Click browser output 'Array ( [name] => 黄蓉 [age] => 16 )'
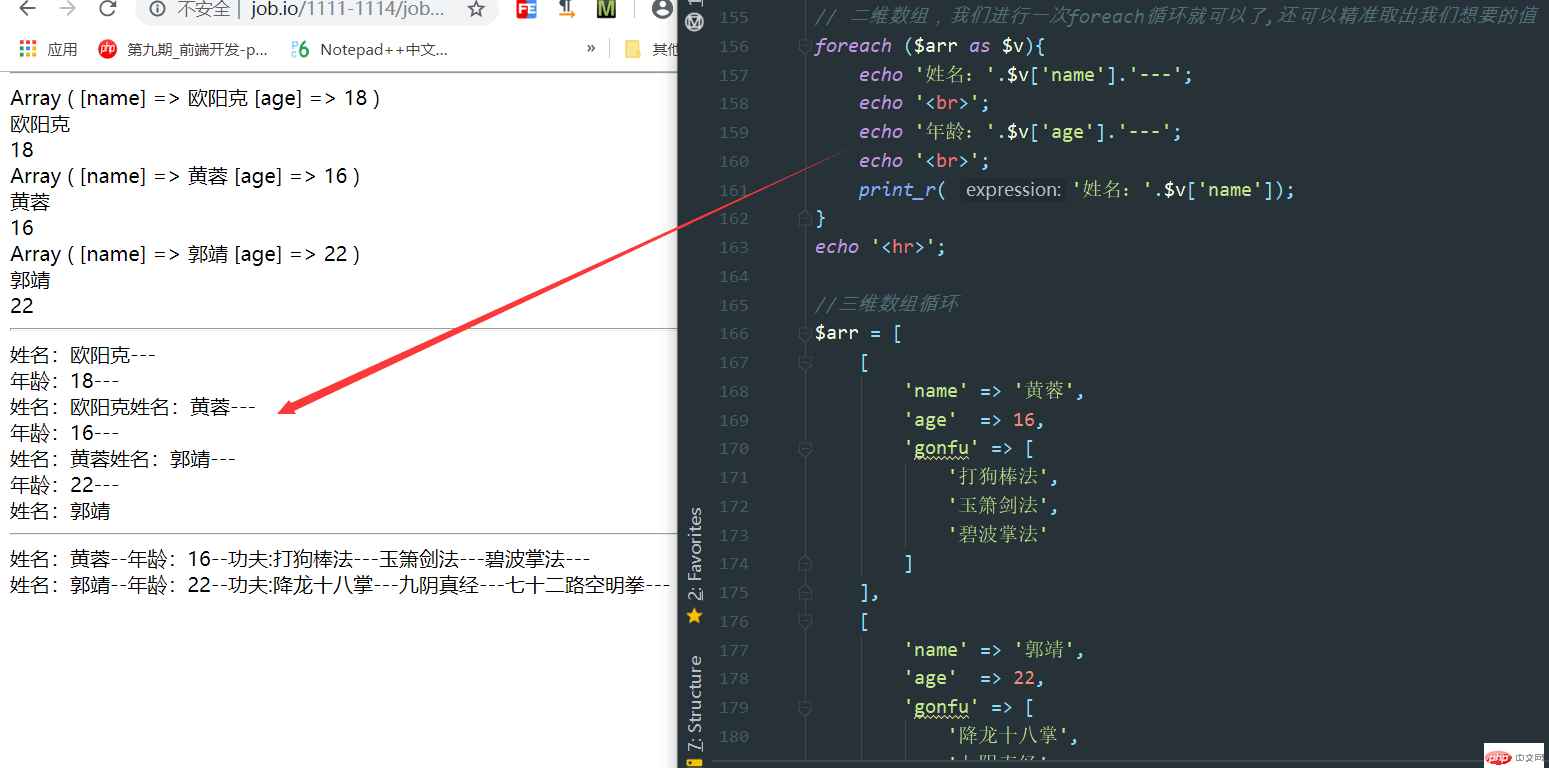Viewport: 1549px width, 768px height. [185, 176]
